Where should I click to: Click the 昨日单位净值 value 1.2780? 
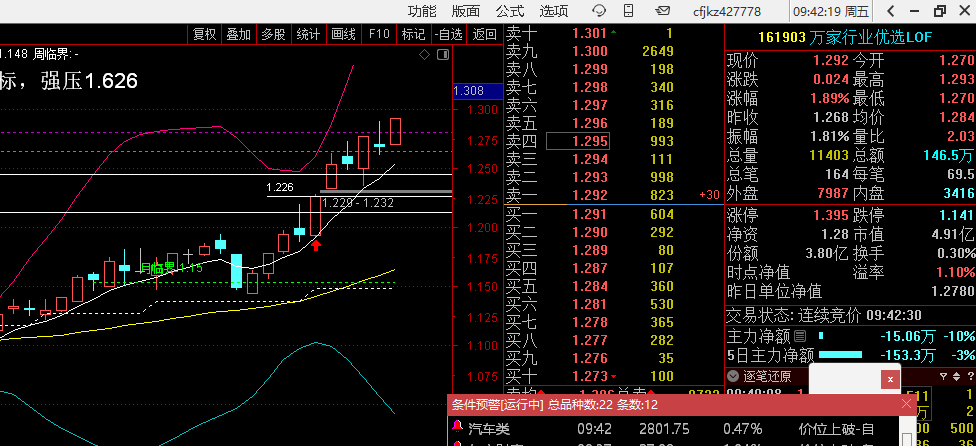pyautogui.click(x=952, y=291)
